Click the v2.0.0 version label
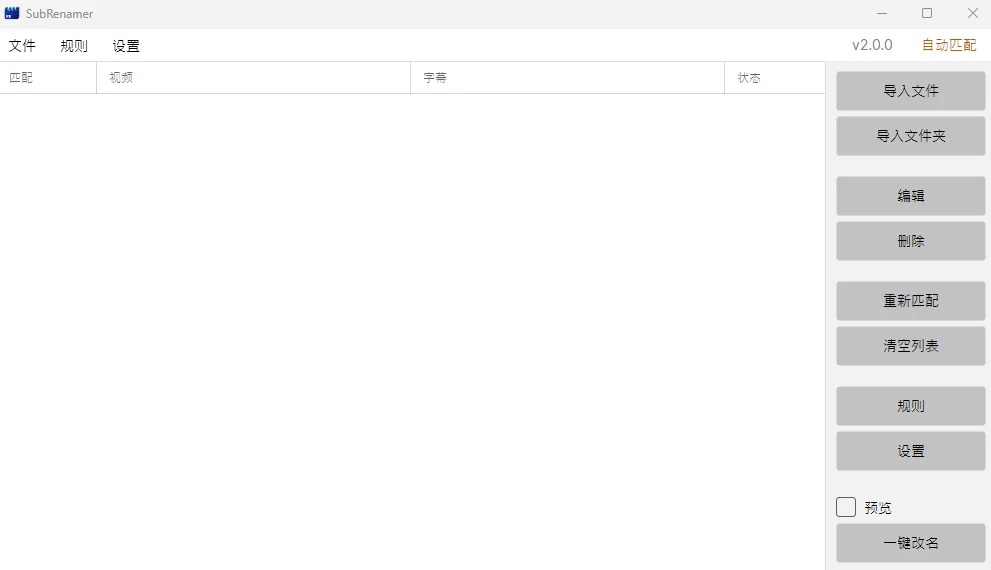The image size is (991, 570). (x=872, y=45)
